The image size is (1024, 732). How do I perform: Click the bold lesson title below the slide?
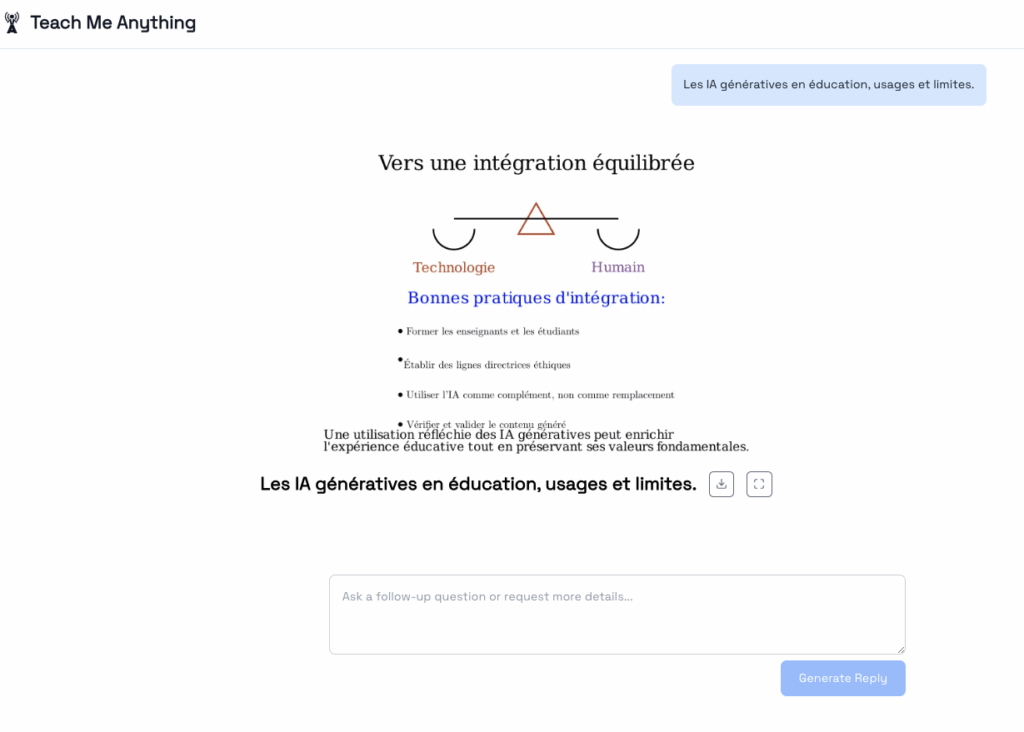click(478, 484)
